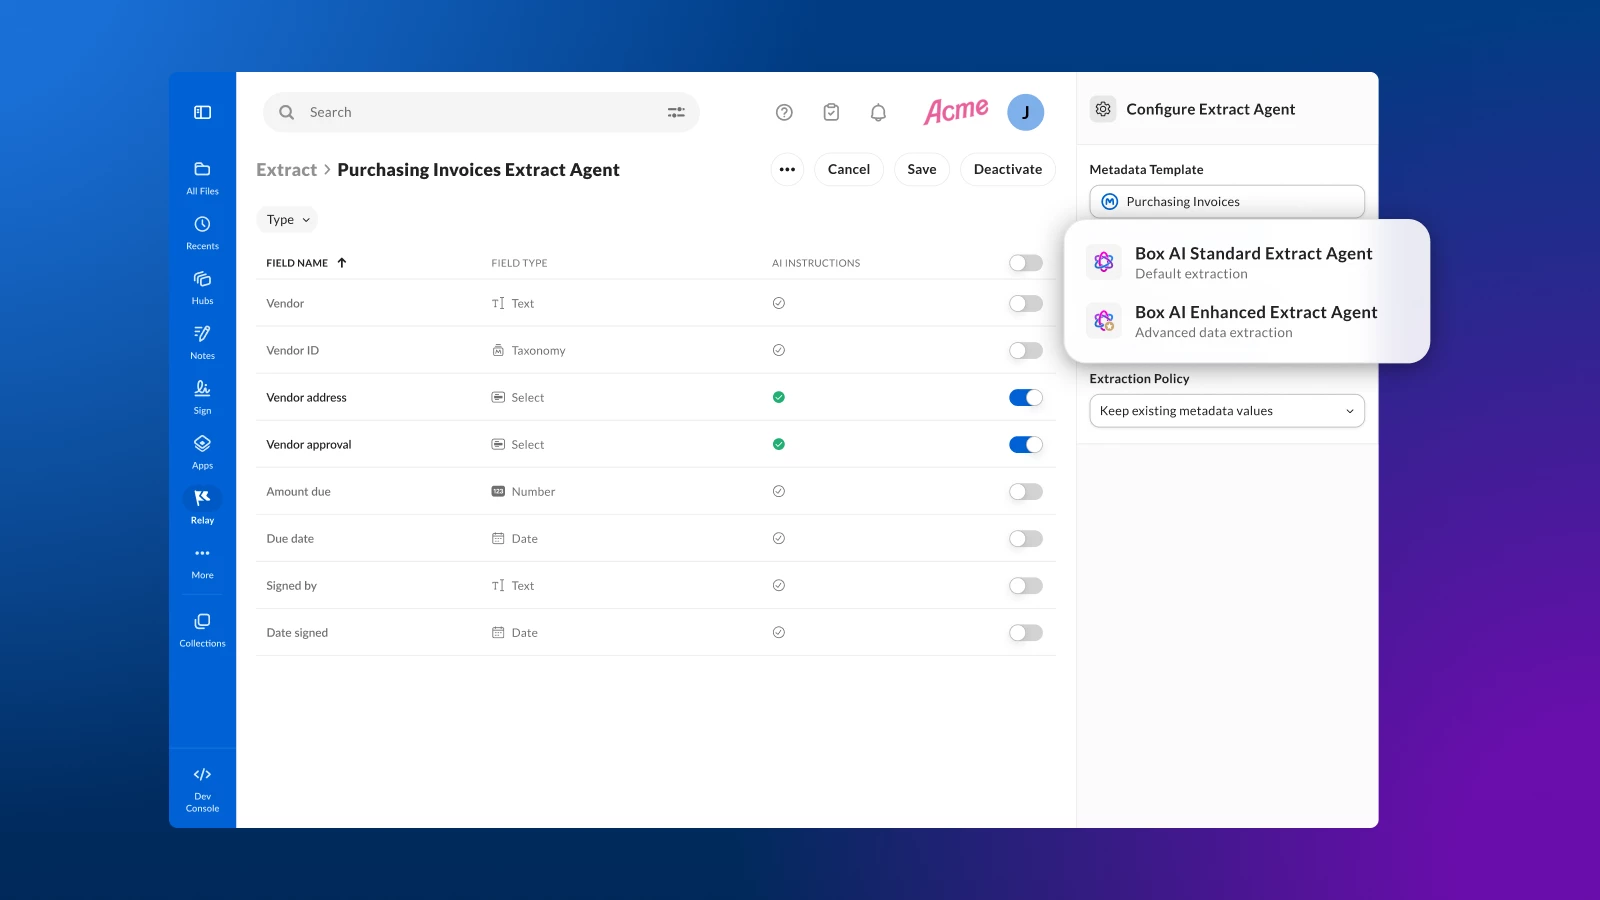
Task: Open Purchasing Invoices metadata template selector
Action: (1227, 201)
